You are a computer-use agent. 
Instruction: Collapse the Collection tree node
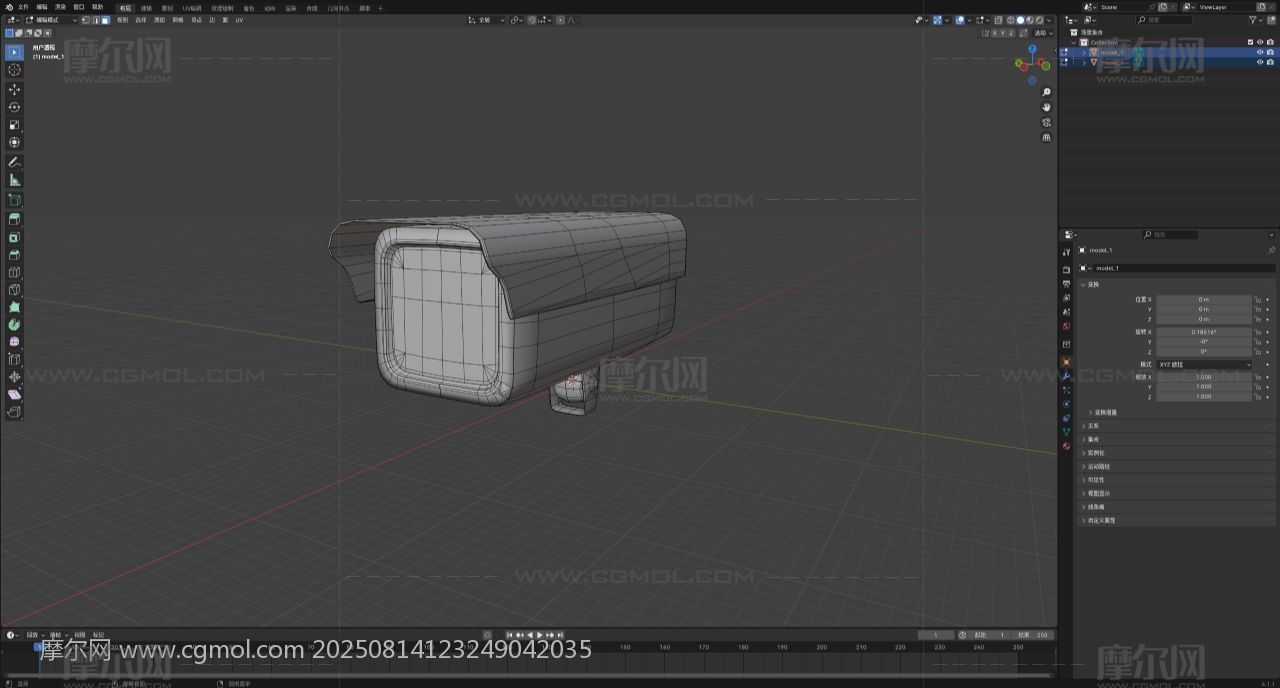(x=1074, y=42)
